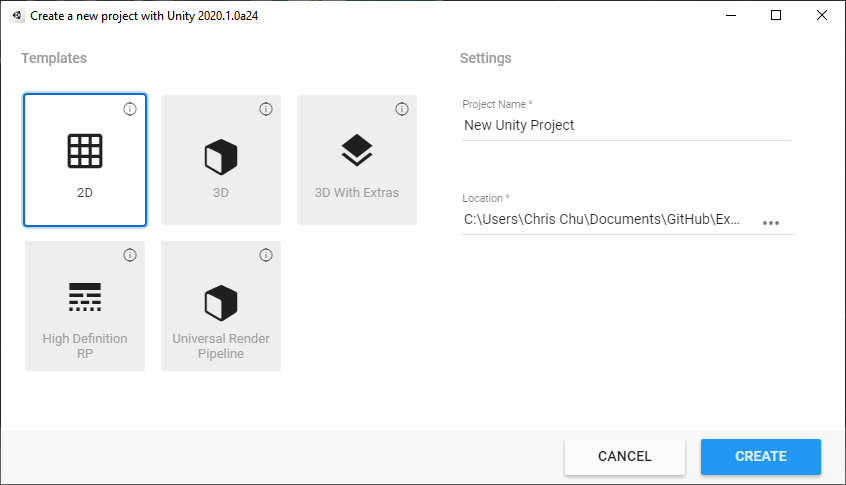Open info for High Definition RP template
The height and width of the screenshot is (485, 846).
pos(130,255)
